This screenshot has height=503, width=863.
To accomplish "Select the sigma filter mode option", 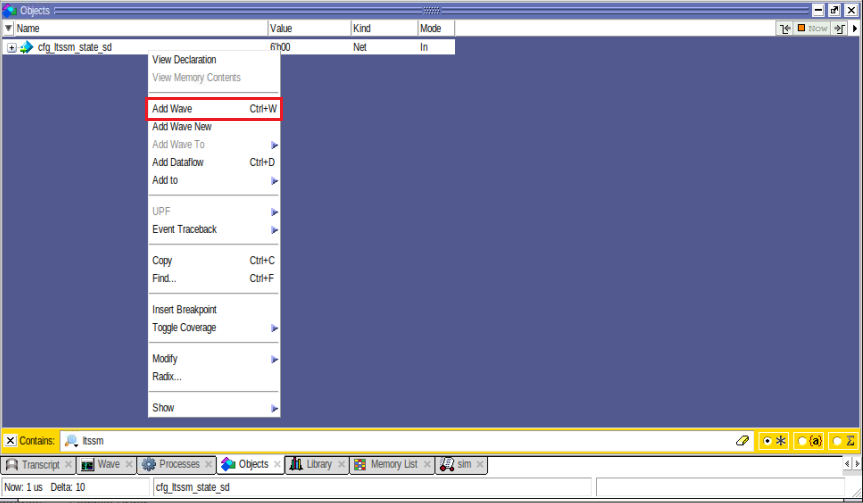I will (x=843, y=440).
